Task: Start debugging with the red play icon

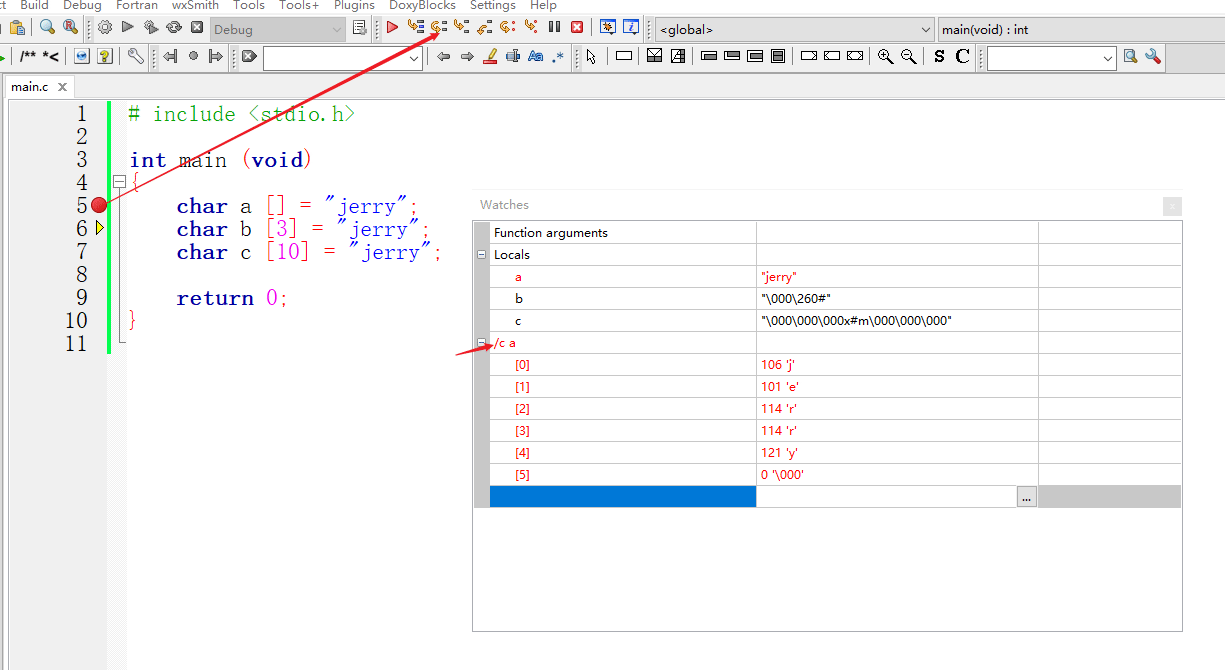Action: tap(392, 28)
